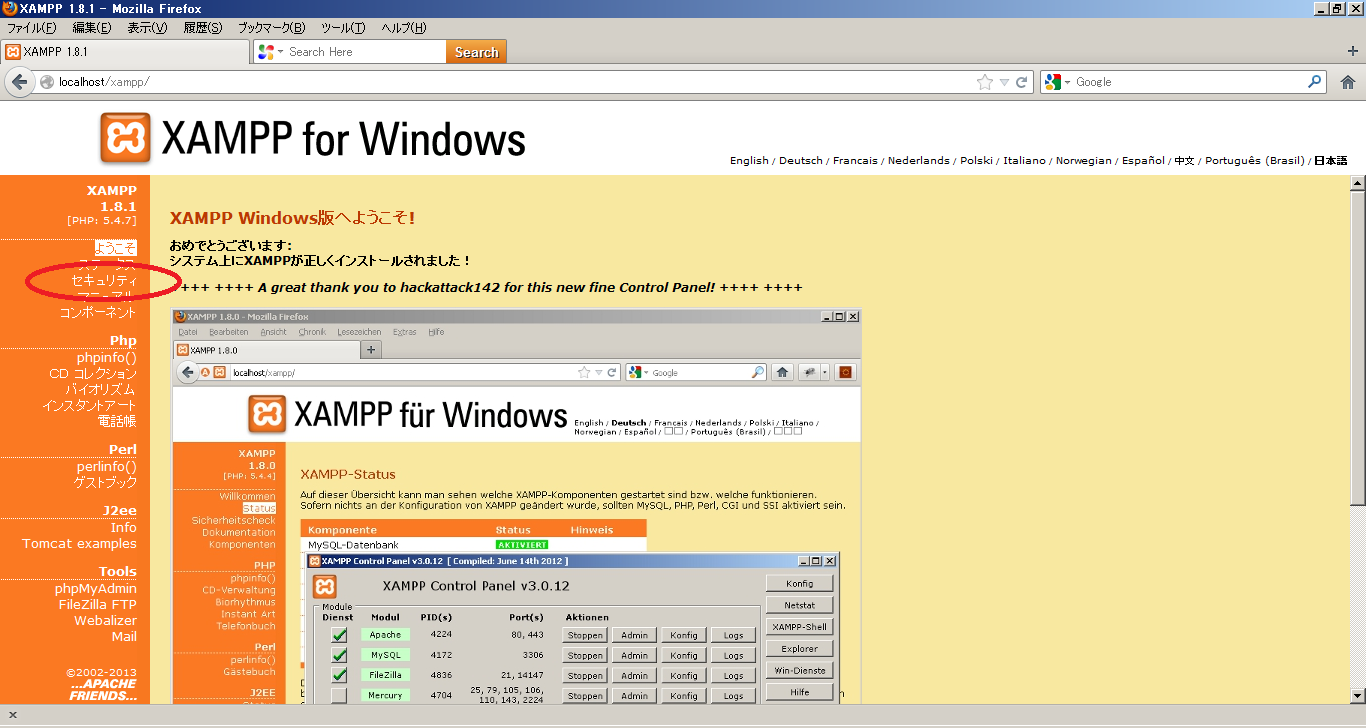Click the site identity globe icon
Image resolution: width=1366 pixels, height=728 pixels.
click(47, 82)
